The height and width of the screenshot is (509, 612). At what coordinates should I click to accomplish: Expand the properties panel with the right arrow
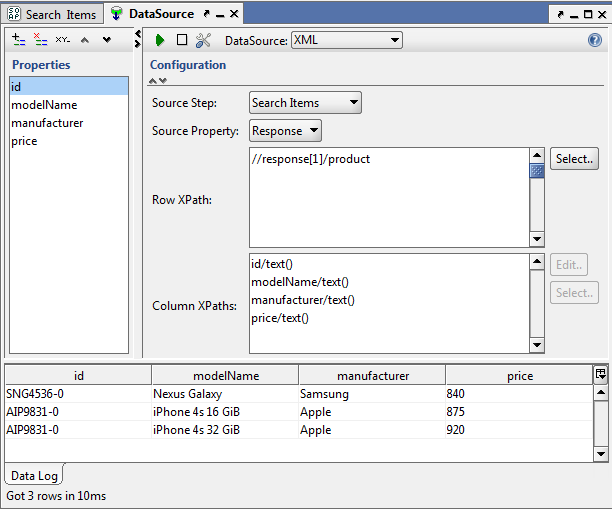click(137, 43)
